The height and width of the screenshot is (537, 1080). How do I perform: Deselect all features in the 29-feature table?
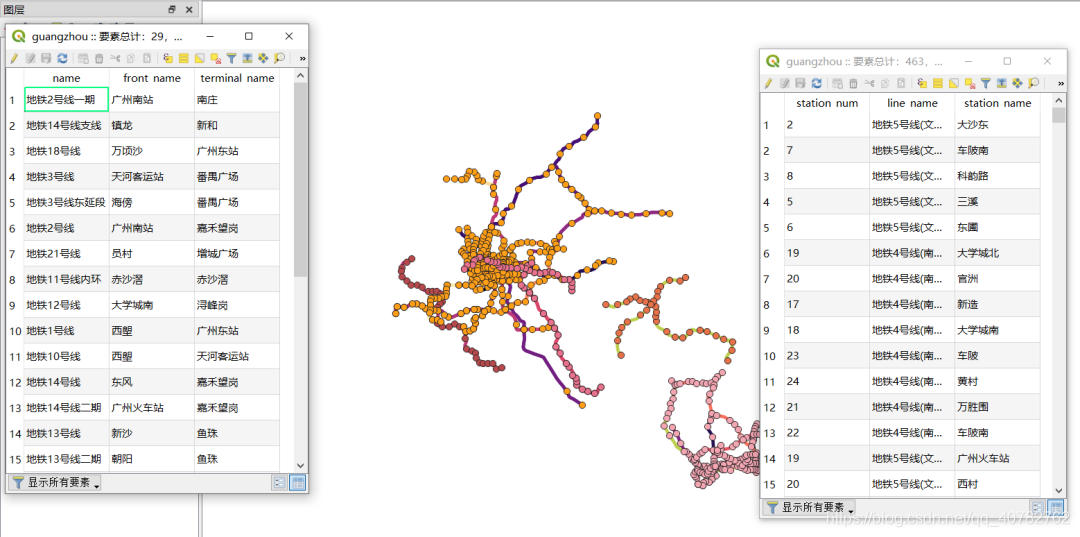pyautogui.click(x=216, y=59)
